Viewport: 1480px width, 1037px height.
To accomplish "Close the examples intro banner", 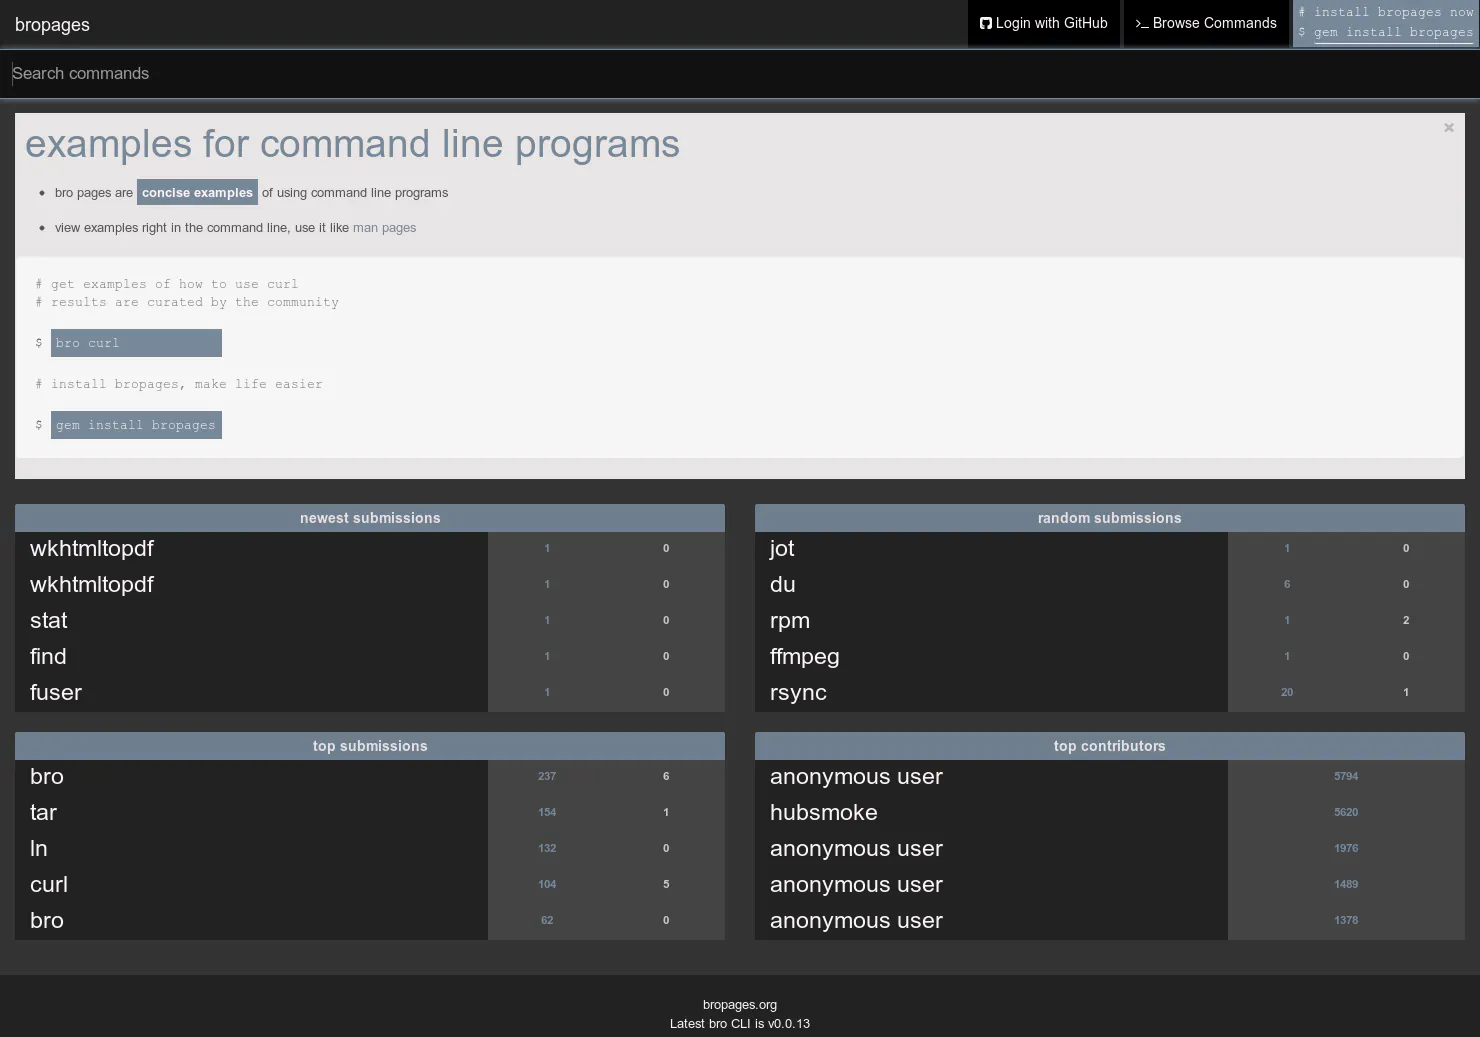I will tap(1448, 128).
